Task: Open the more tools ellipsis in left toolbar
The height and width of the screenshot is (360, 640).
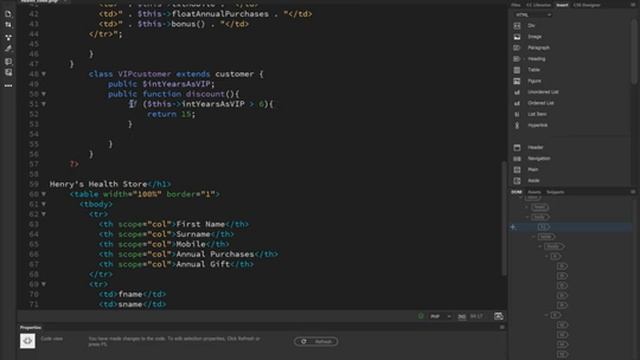Action: pyautogui.click(x=8, y=86)
